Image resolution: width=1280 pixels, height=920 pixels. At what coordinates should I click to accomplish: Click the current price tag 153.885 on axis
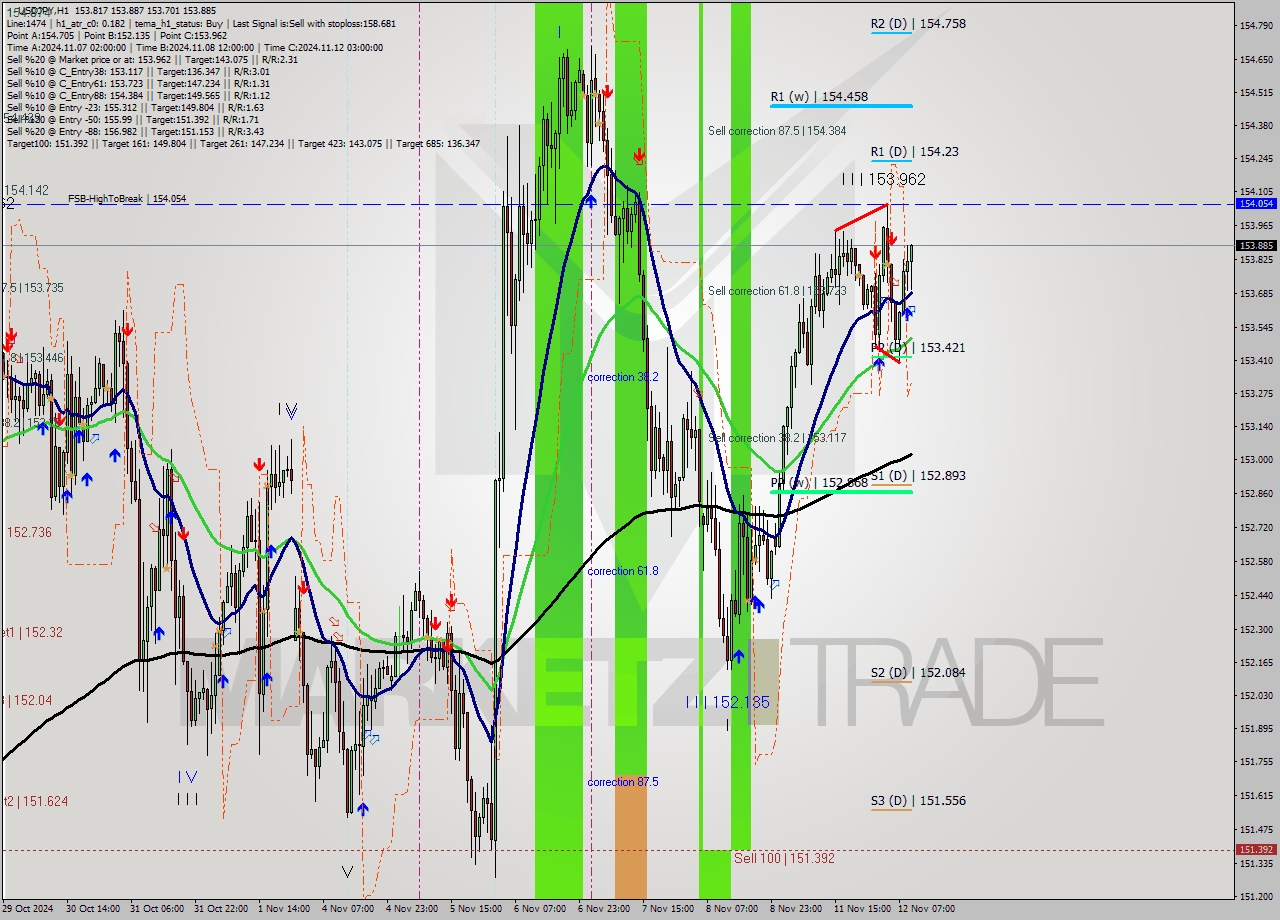tap(1256, 245)
